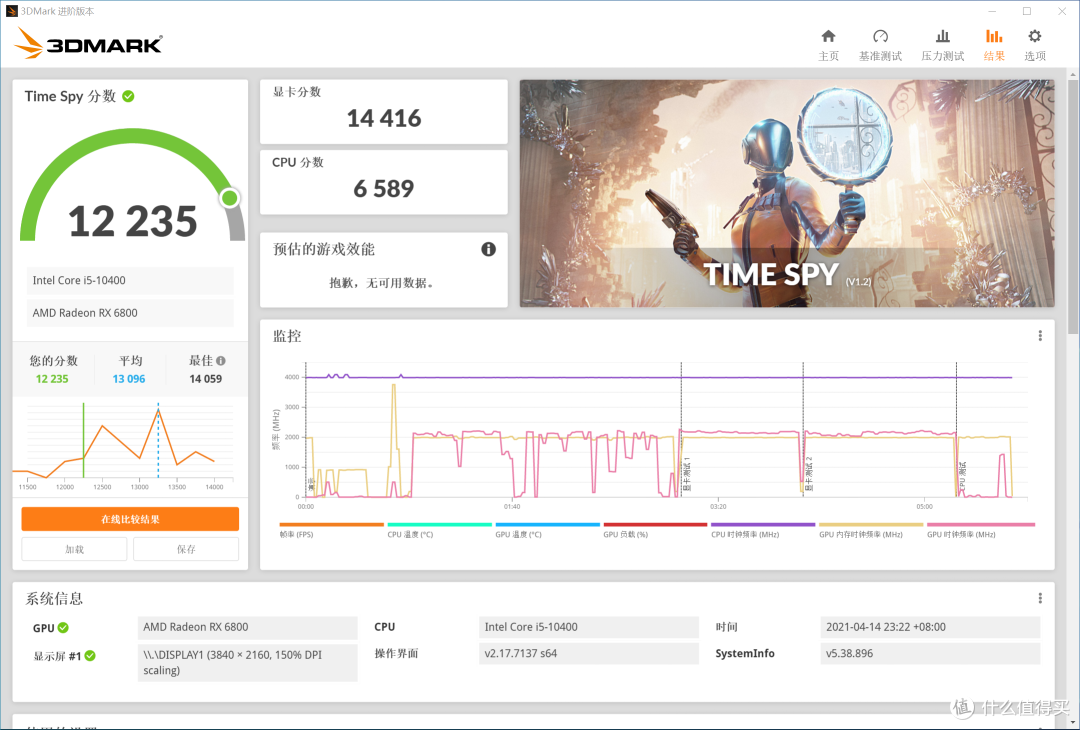Select AMD Radeon RX 6800 under score gauge
This screenshot has width=1080, height=730.
(130, 313)
